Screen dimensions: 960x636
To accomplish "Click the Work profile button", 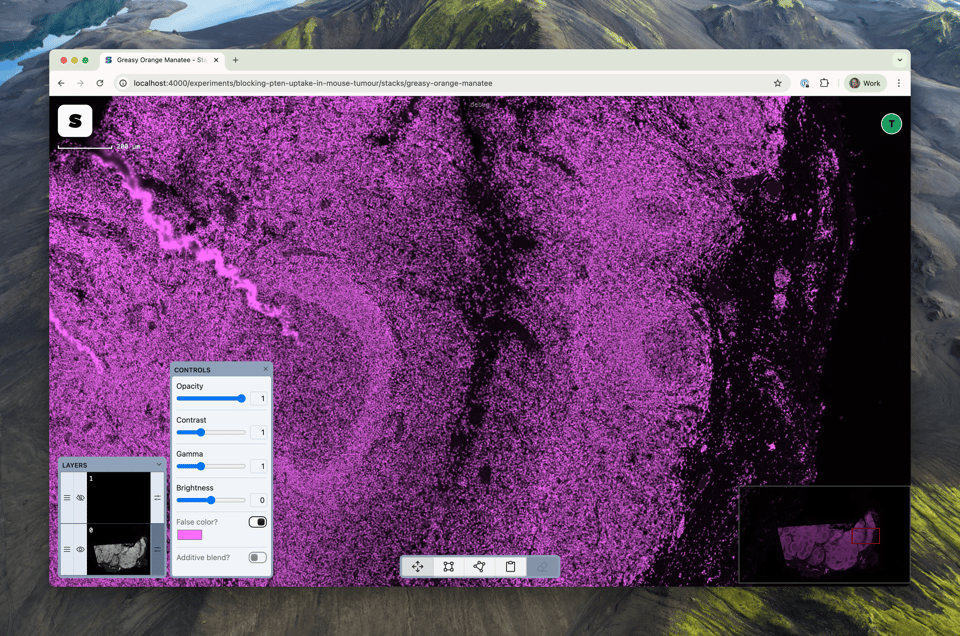I will (x=865, y=83).
